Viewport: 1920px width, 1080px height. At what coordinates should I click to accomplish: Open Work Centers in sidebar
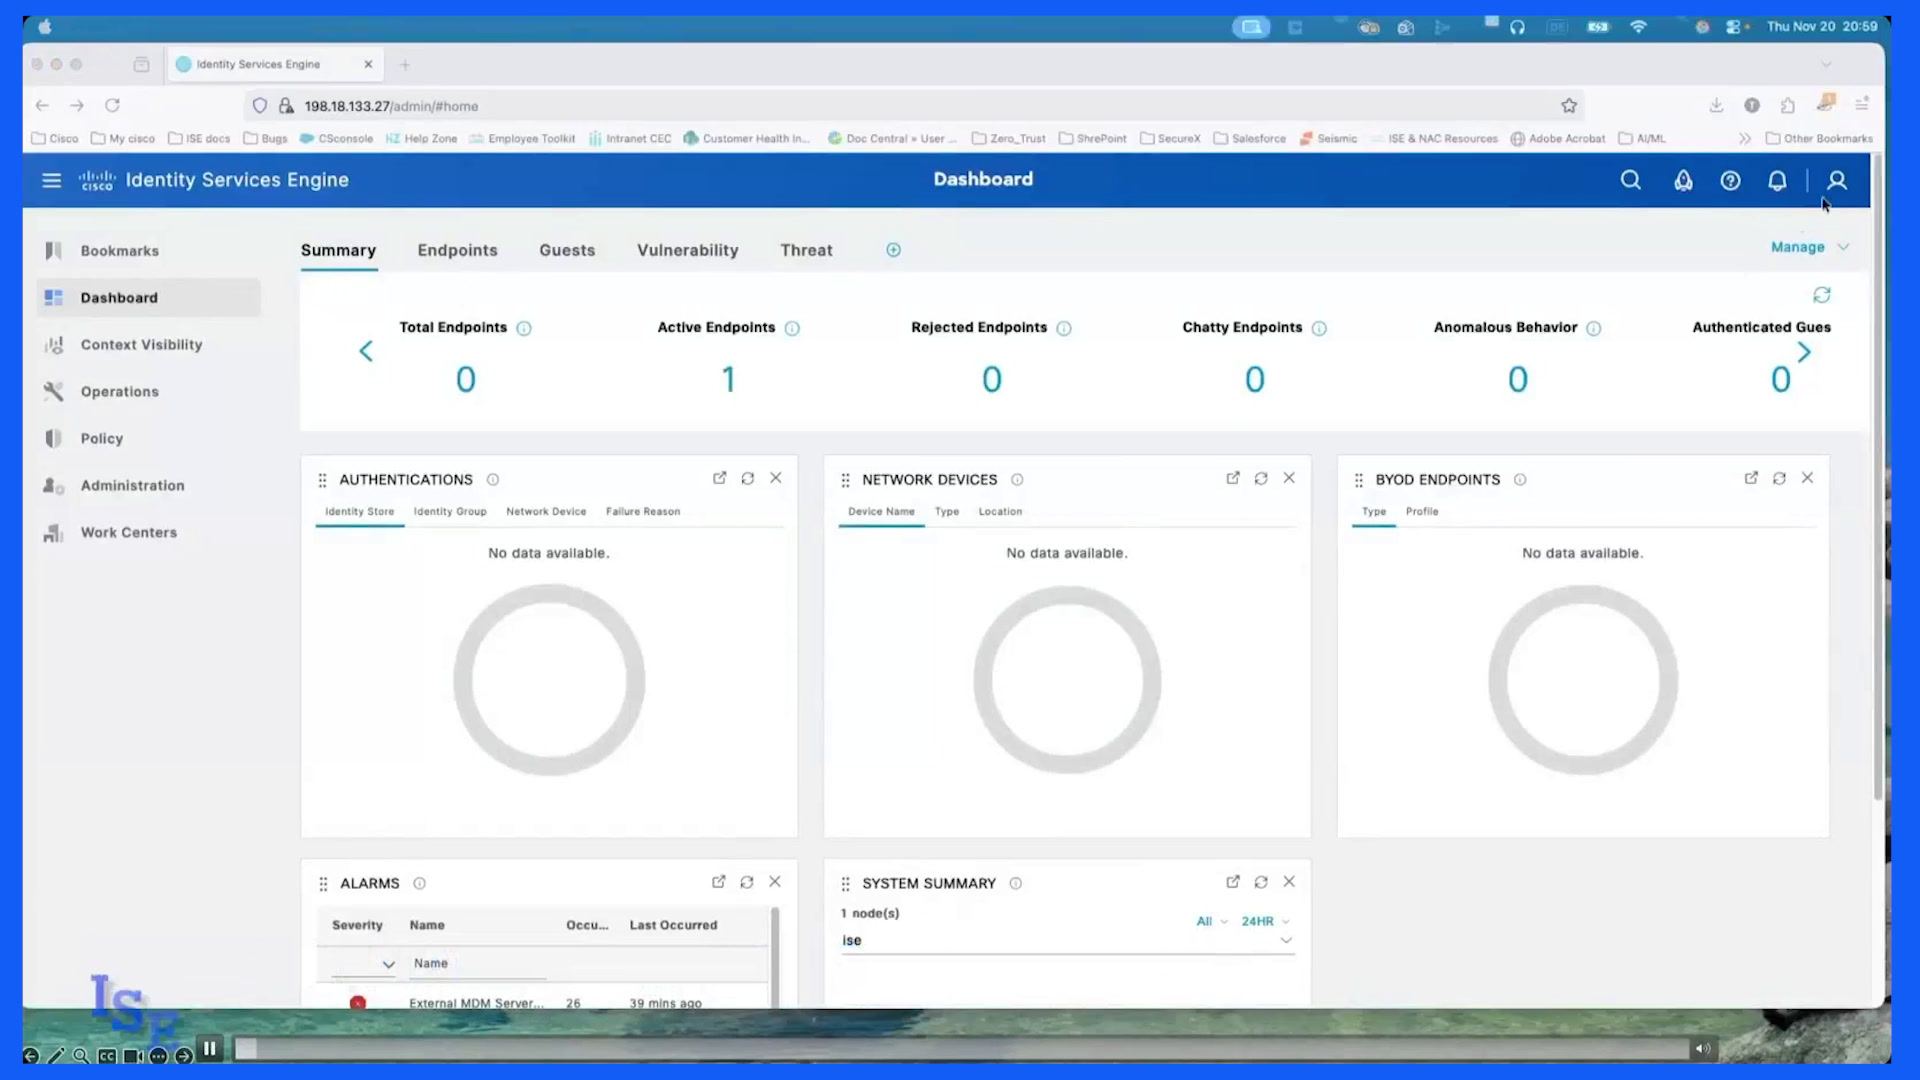(x=148, y=533)
